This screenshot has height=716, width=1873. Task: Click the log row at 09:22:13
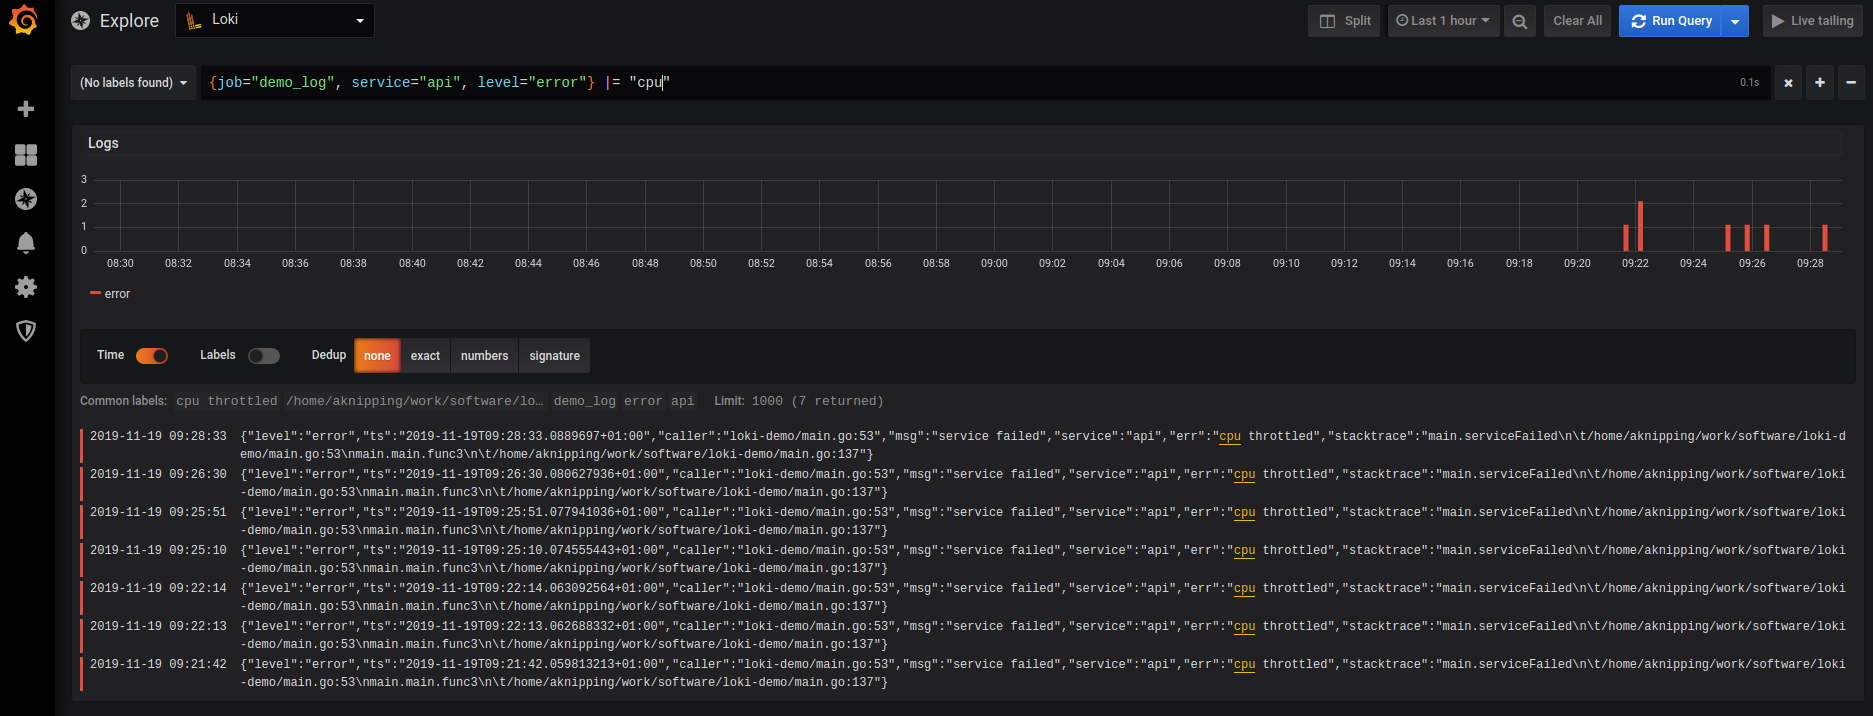point(965,635)
